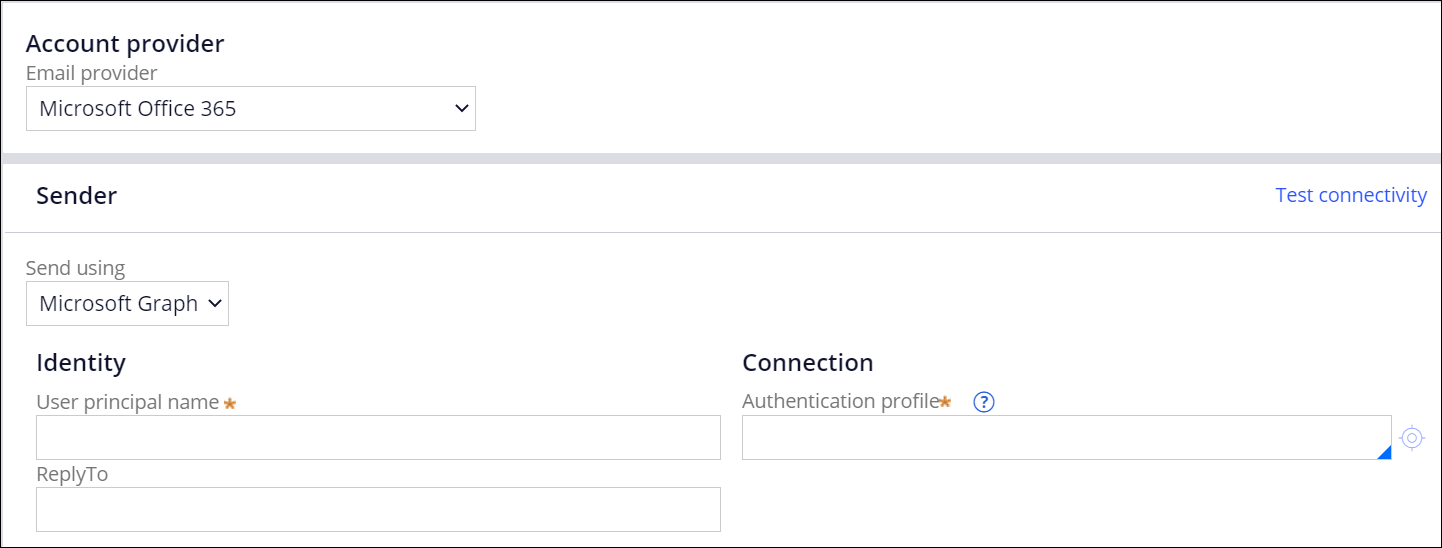Click the required asterisk by User principal name
The width and height of the screenshot is (1442, 548).
[230, 403]
